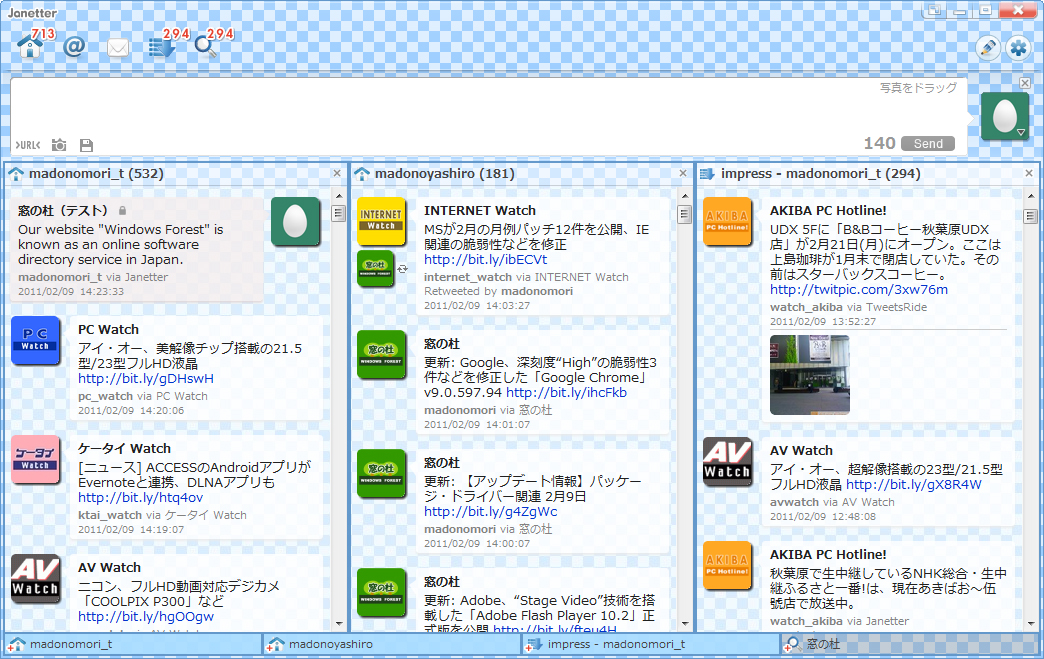Click the scrollbar handle in the impress column
The image size is (1044, 659).
pyautogui.click(x=1030, y=216)
